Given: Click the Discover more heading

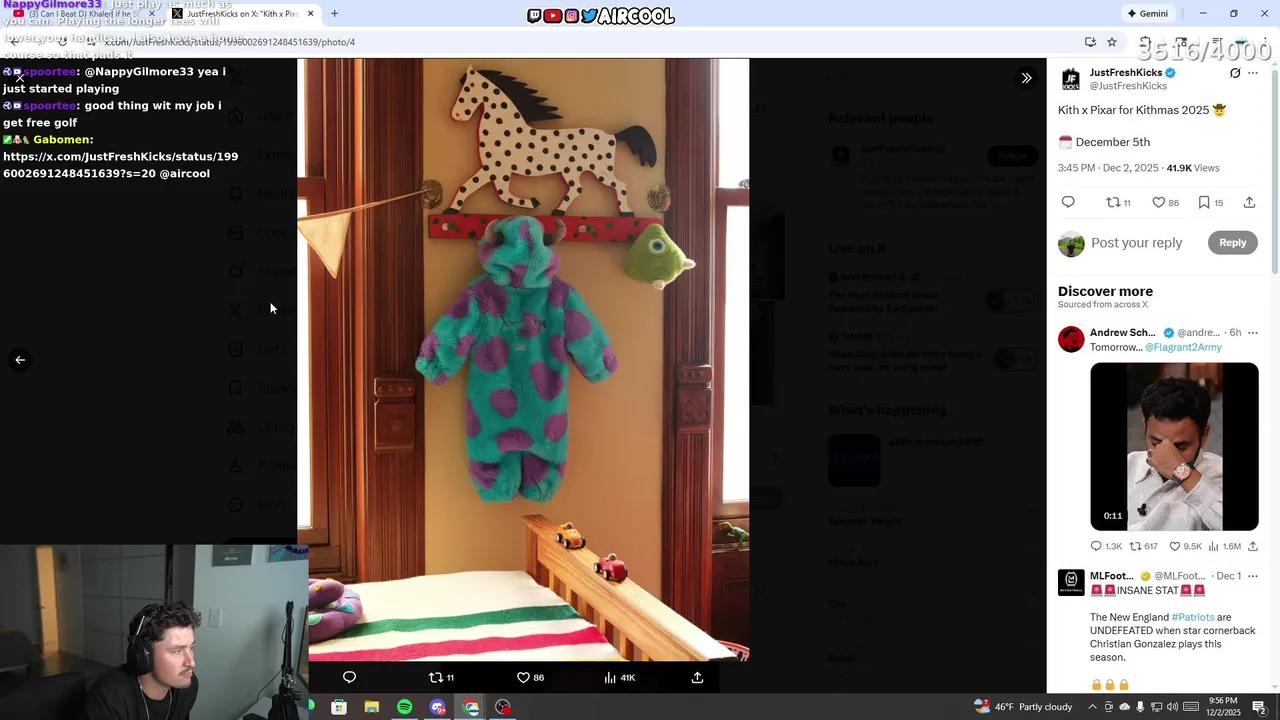Looking at the screenshot, I should (1105, 291).
